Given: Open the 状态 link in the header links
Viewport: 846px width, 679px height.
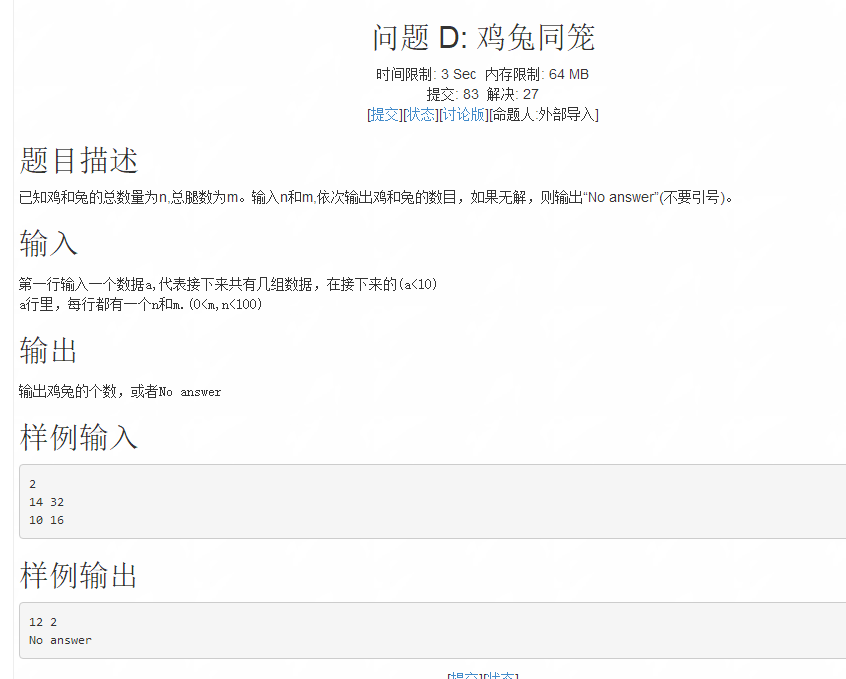Looking at the screenshot, I should [x=420, y=114].
